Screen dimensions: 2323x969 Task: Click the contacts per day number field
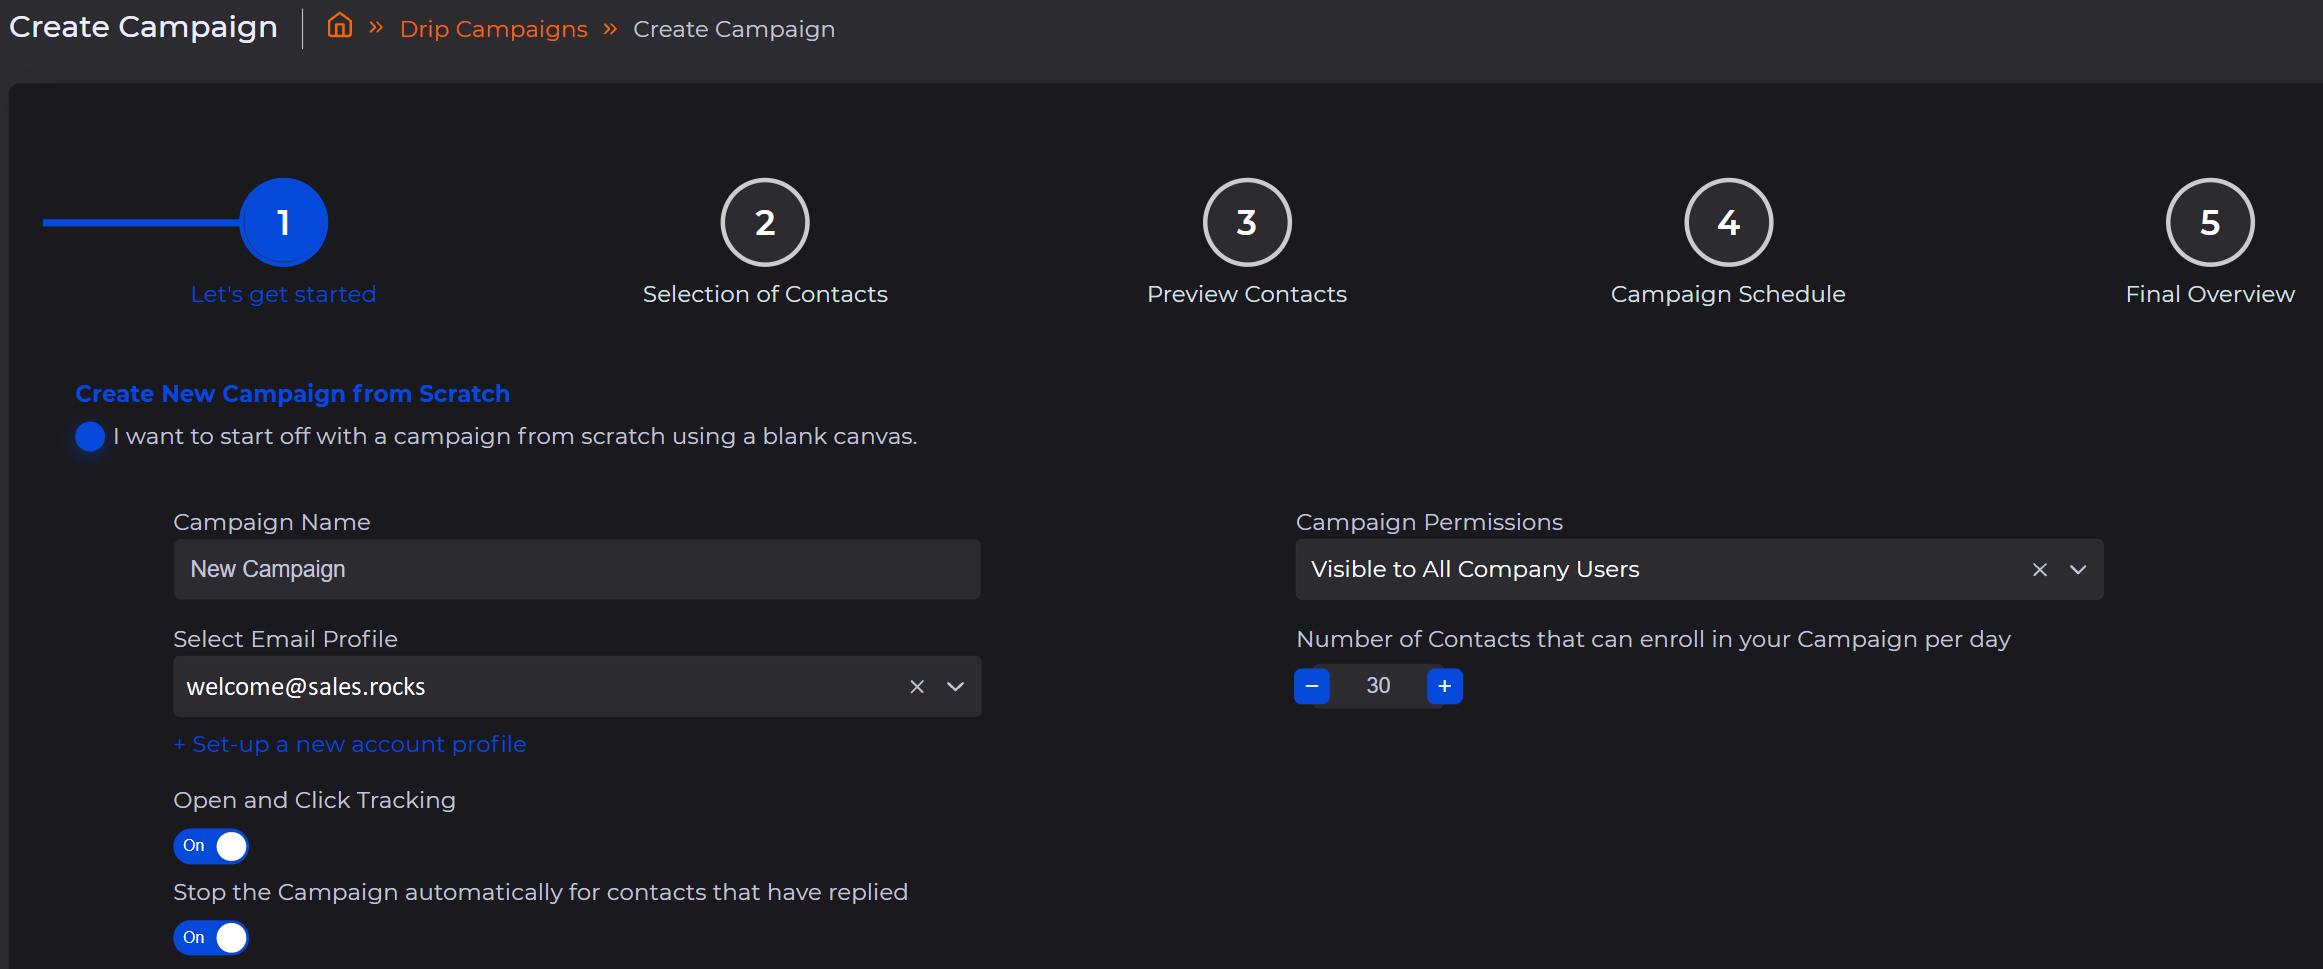point(1378,686)
